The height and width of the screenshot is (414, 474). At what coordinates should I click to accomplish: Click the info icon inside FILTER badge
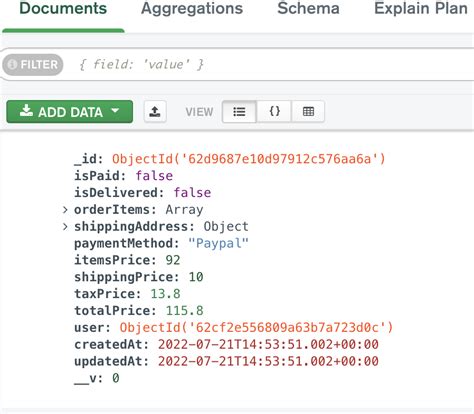[12, 64]
